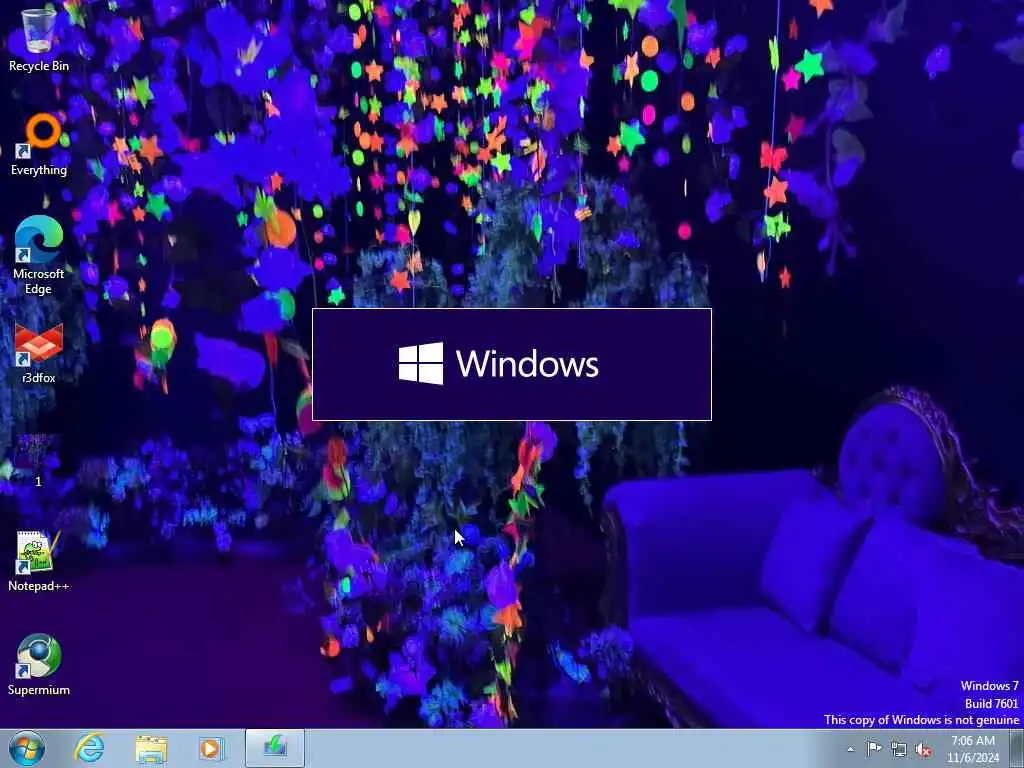
Task: Click the muted volume speaker icon
Action: pyautogui.click(x=923, y=750)
